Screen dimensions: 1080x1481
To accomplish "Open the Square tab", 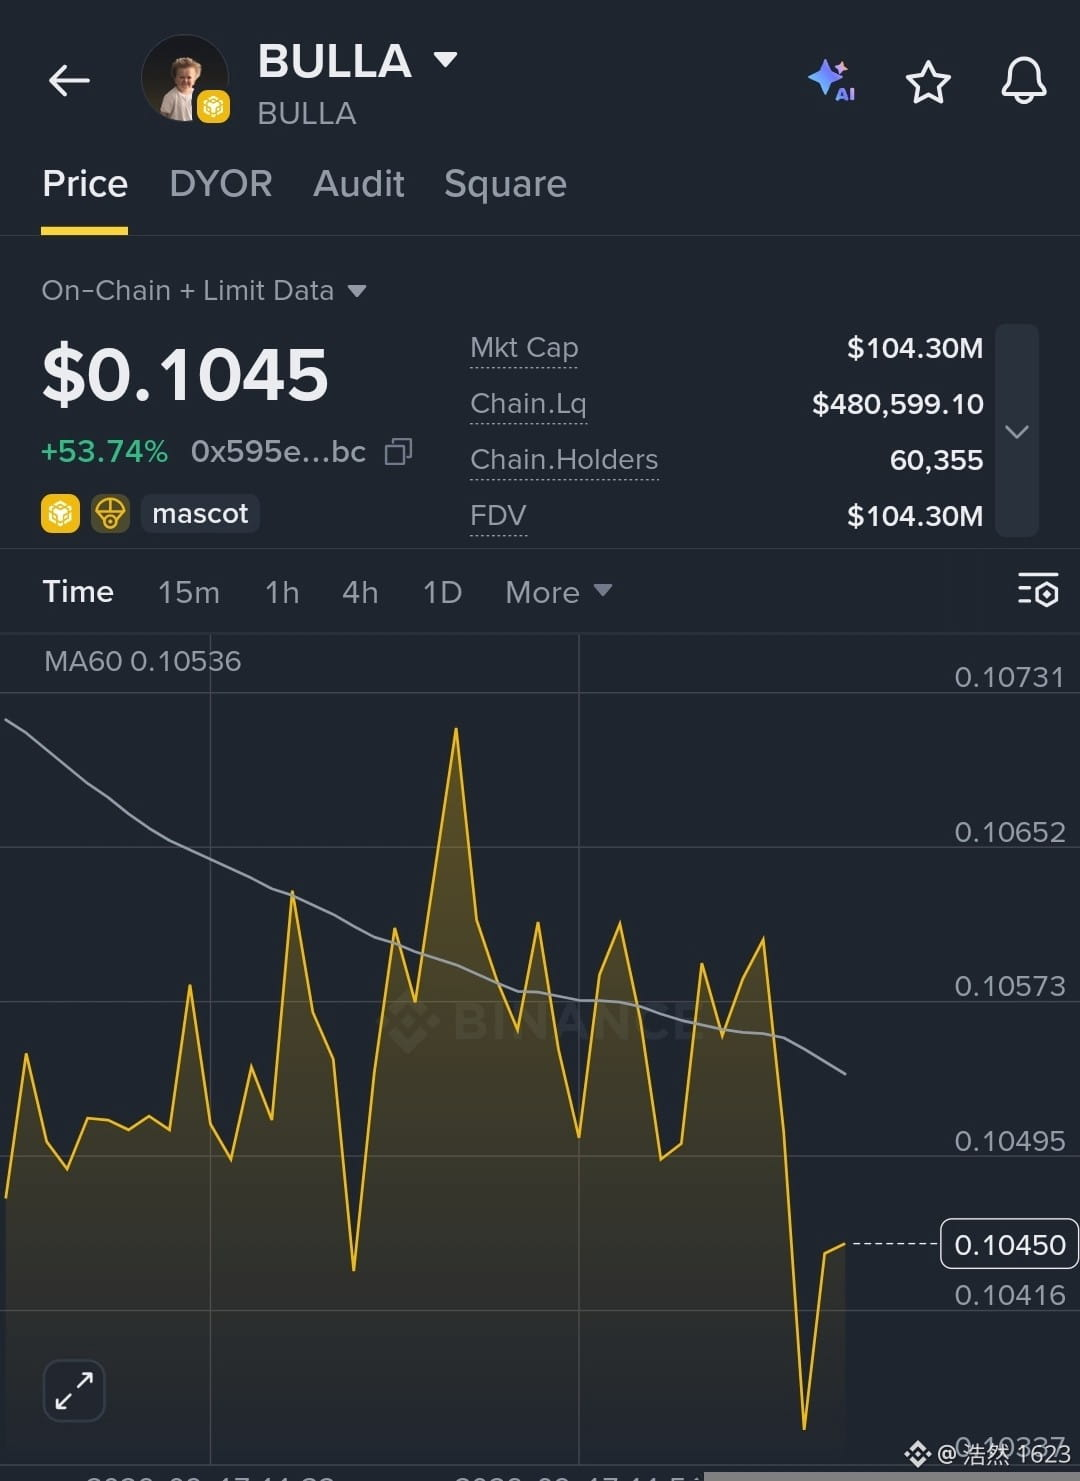I will (505, 184).
